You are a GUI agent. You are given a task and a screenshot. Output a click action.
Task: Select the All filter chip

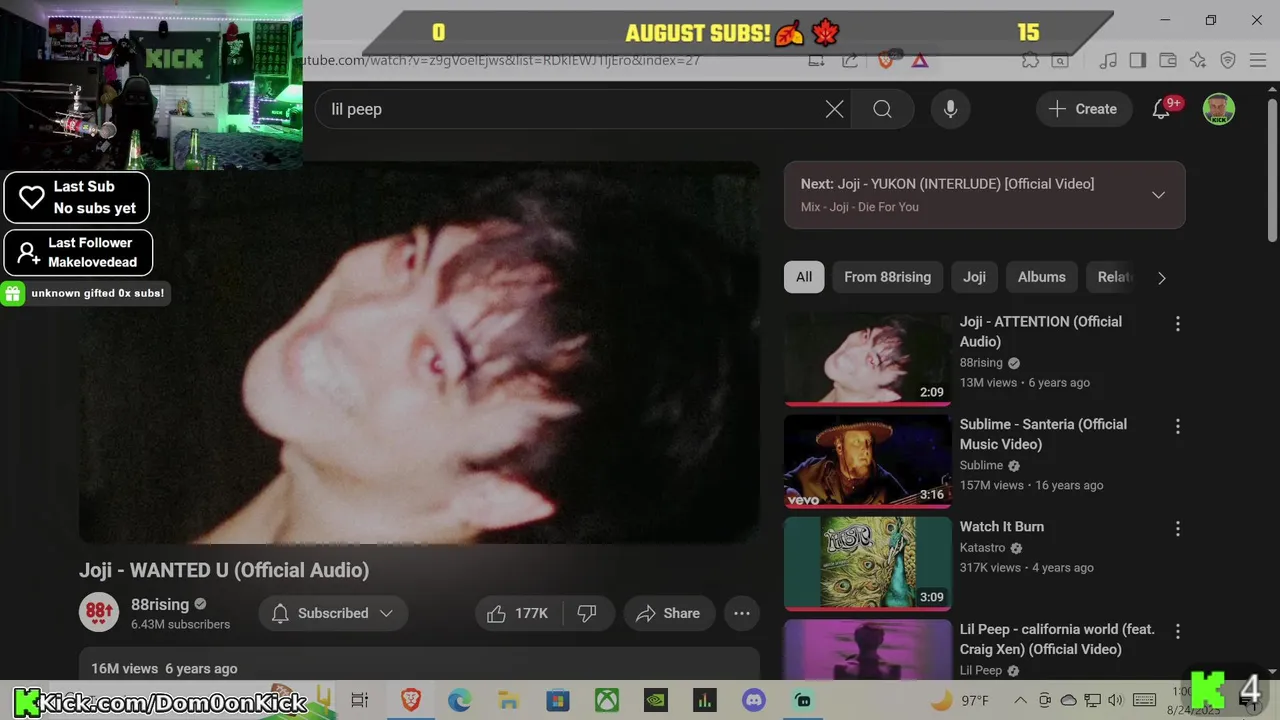[x=804, y=277]
